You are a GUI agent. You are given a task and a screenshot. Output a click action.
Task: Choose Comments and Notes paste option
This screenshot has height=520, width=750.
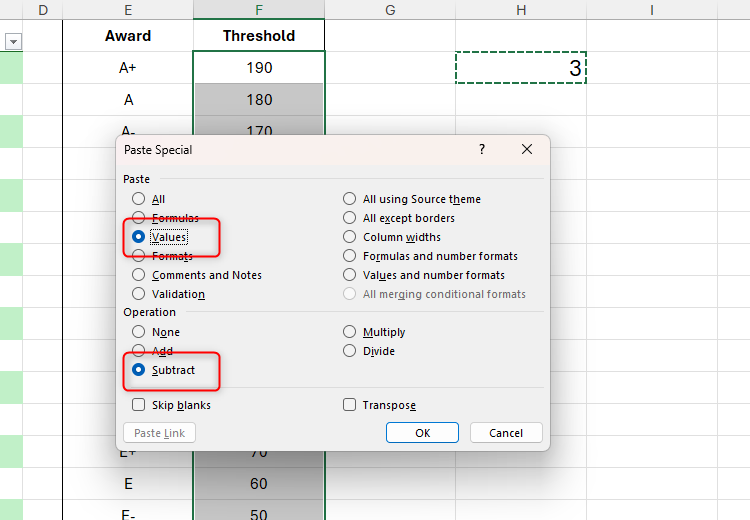click(139, 275)
